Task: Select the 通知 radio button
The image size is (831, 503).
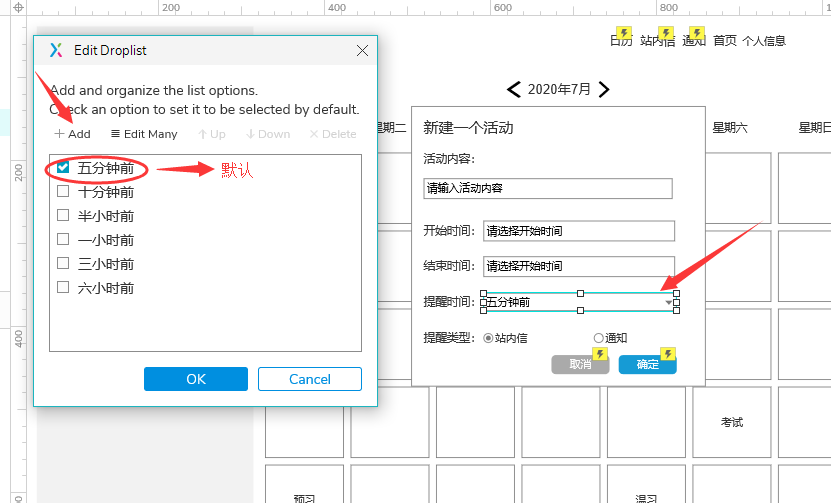Action: click(x=598, y=338)
